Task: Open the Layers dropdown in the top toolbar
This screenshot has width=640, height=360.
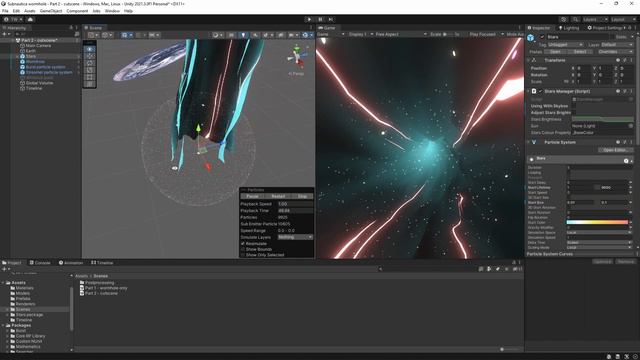Action: tap(595, 19)
